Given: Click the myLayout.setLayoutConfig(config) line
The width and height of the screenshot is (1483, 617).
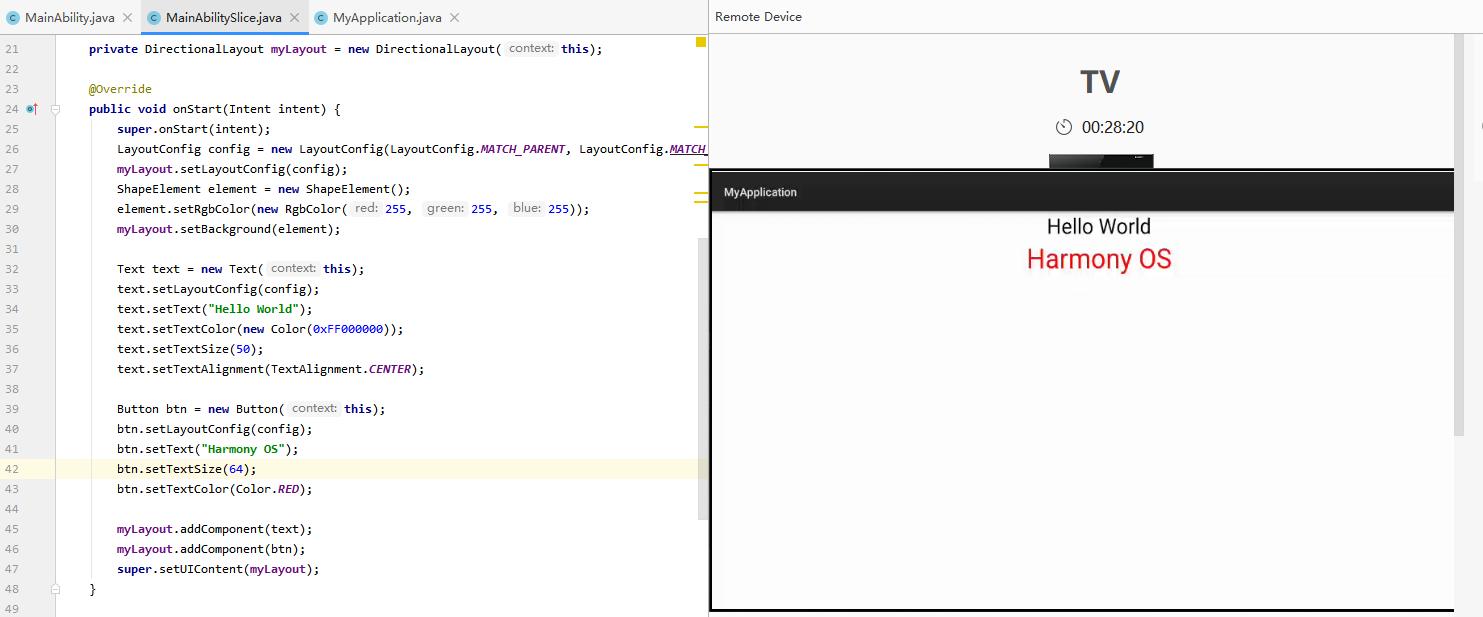Looking at the screenshot, I should click(232, 169).
